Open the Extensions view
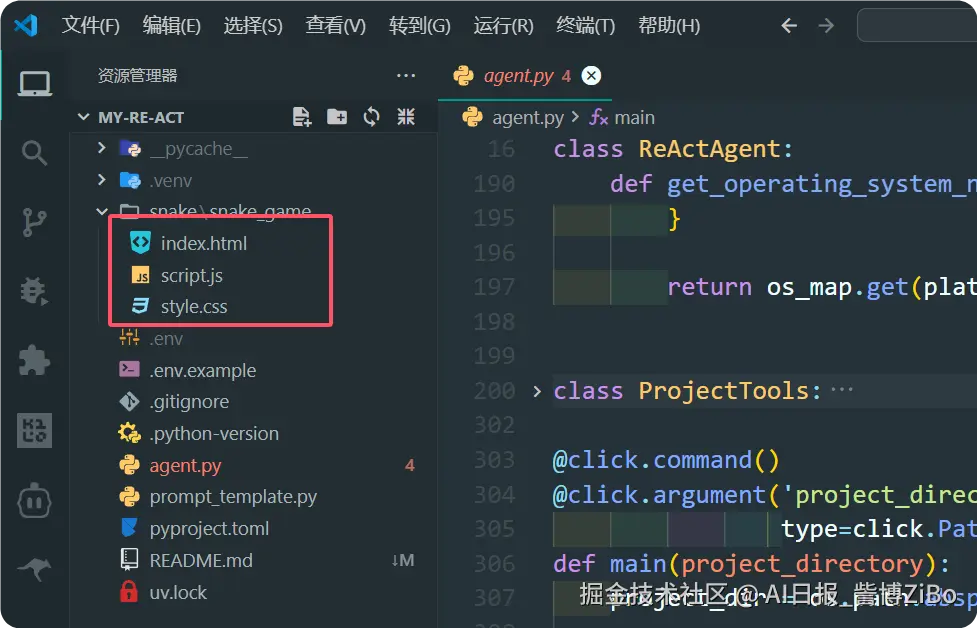 click(34, 360)
